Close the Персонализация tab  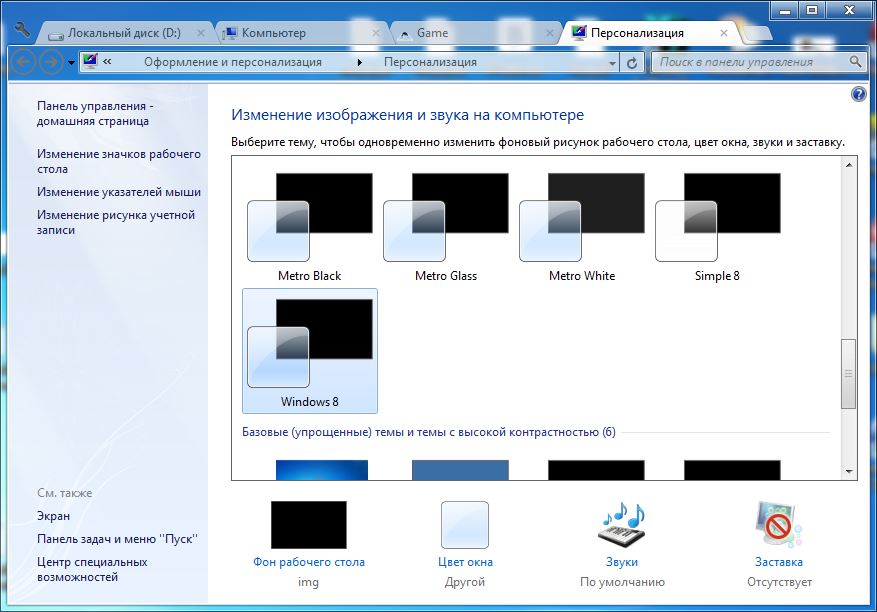724,34
